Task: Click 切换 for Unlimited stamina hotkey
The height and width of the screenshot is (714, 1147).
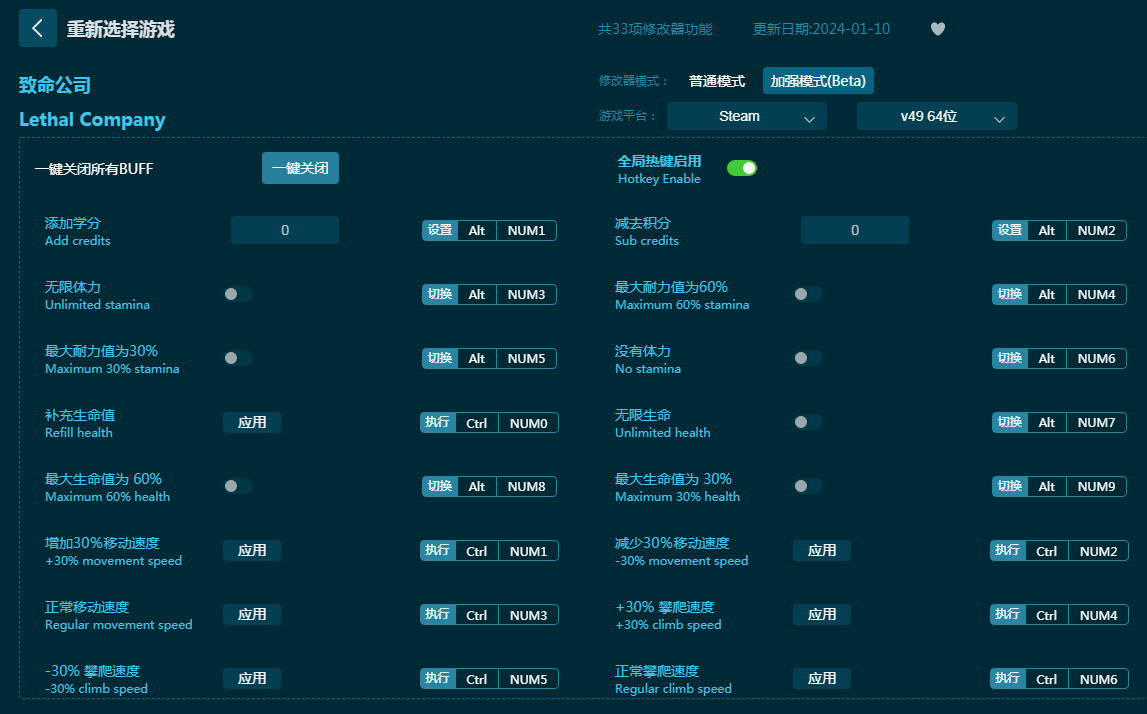Action: click(440, 294)
